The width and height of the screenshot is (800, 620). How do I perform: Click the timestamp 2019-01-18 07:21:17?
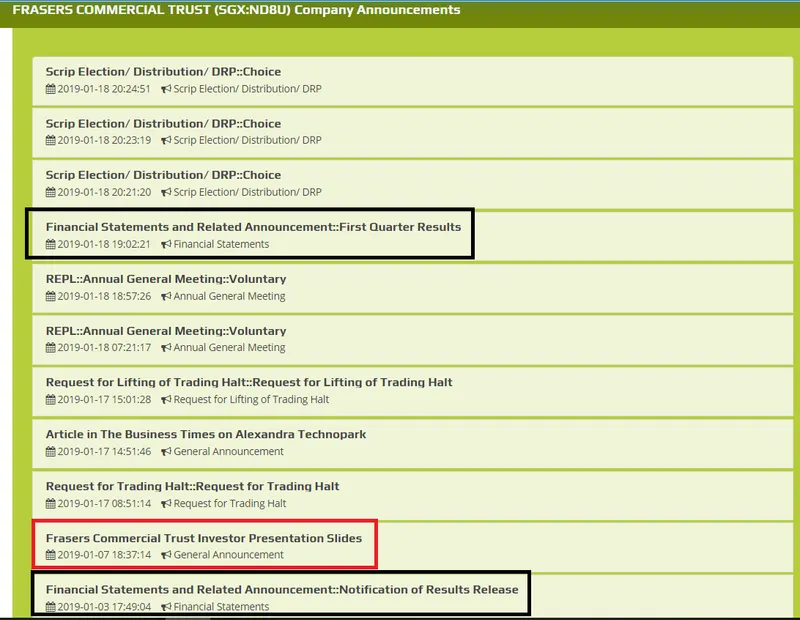[104, 348]
